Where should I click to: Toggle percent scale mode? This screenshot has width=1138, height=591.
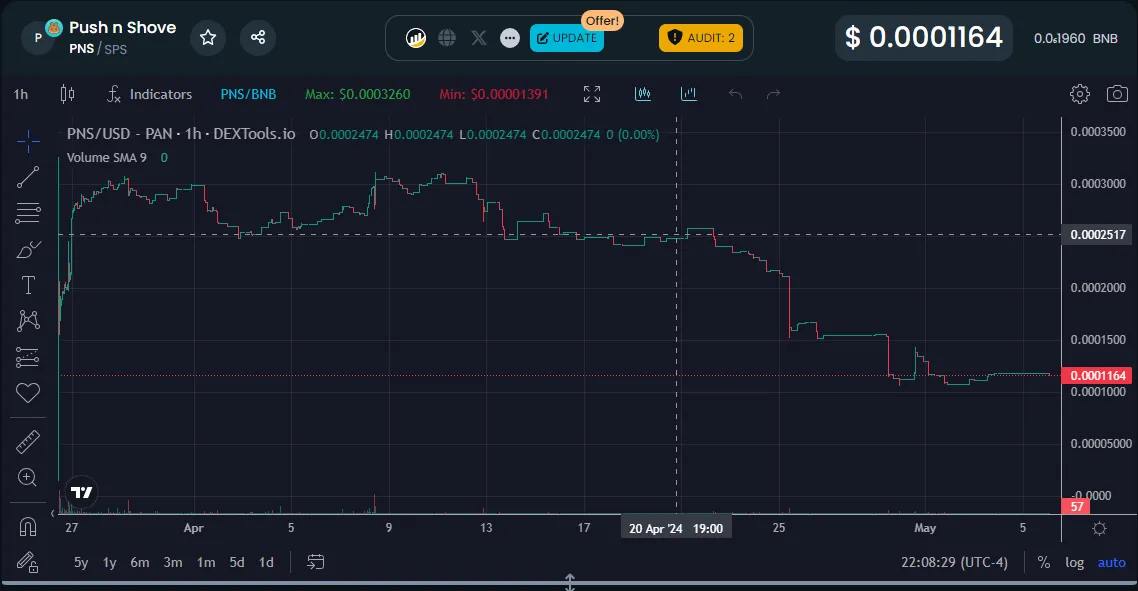point(1044,563)
